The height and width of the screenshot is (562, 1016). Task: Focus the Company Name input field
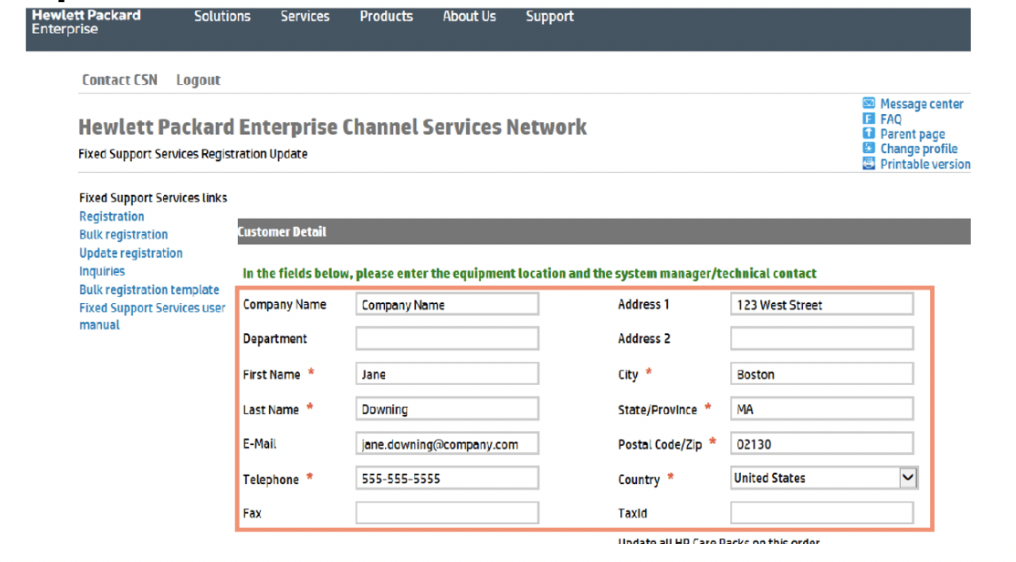[x=447, y=304]
